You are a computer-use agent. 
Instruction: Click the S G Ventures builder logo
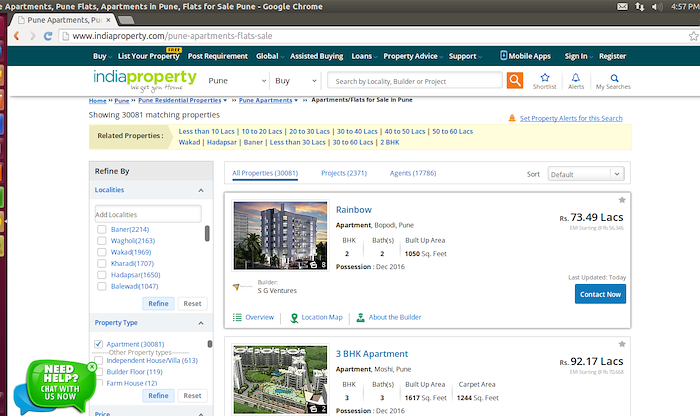(x=242, y=287)
